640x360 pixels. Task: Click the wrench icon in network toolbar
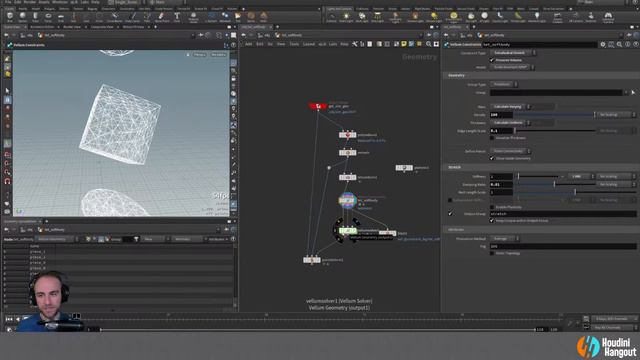coord(354,44)
